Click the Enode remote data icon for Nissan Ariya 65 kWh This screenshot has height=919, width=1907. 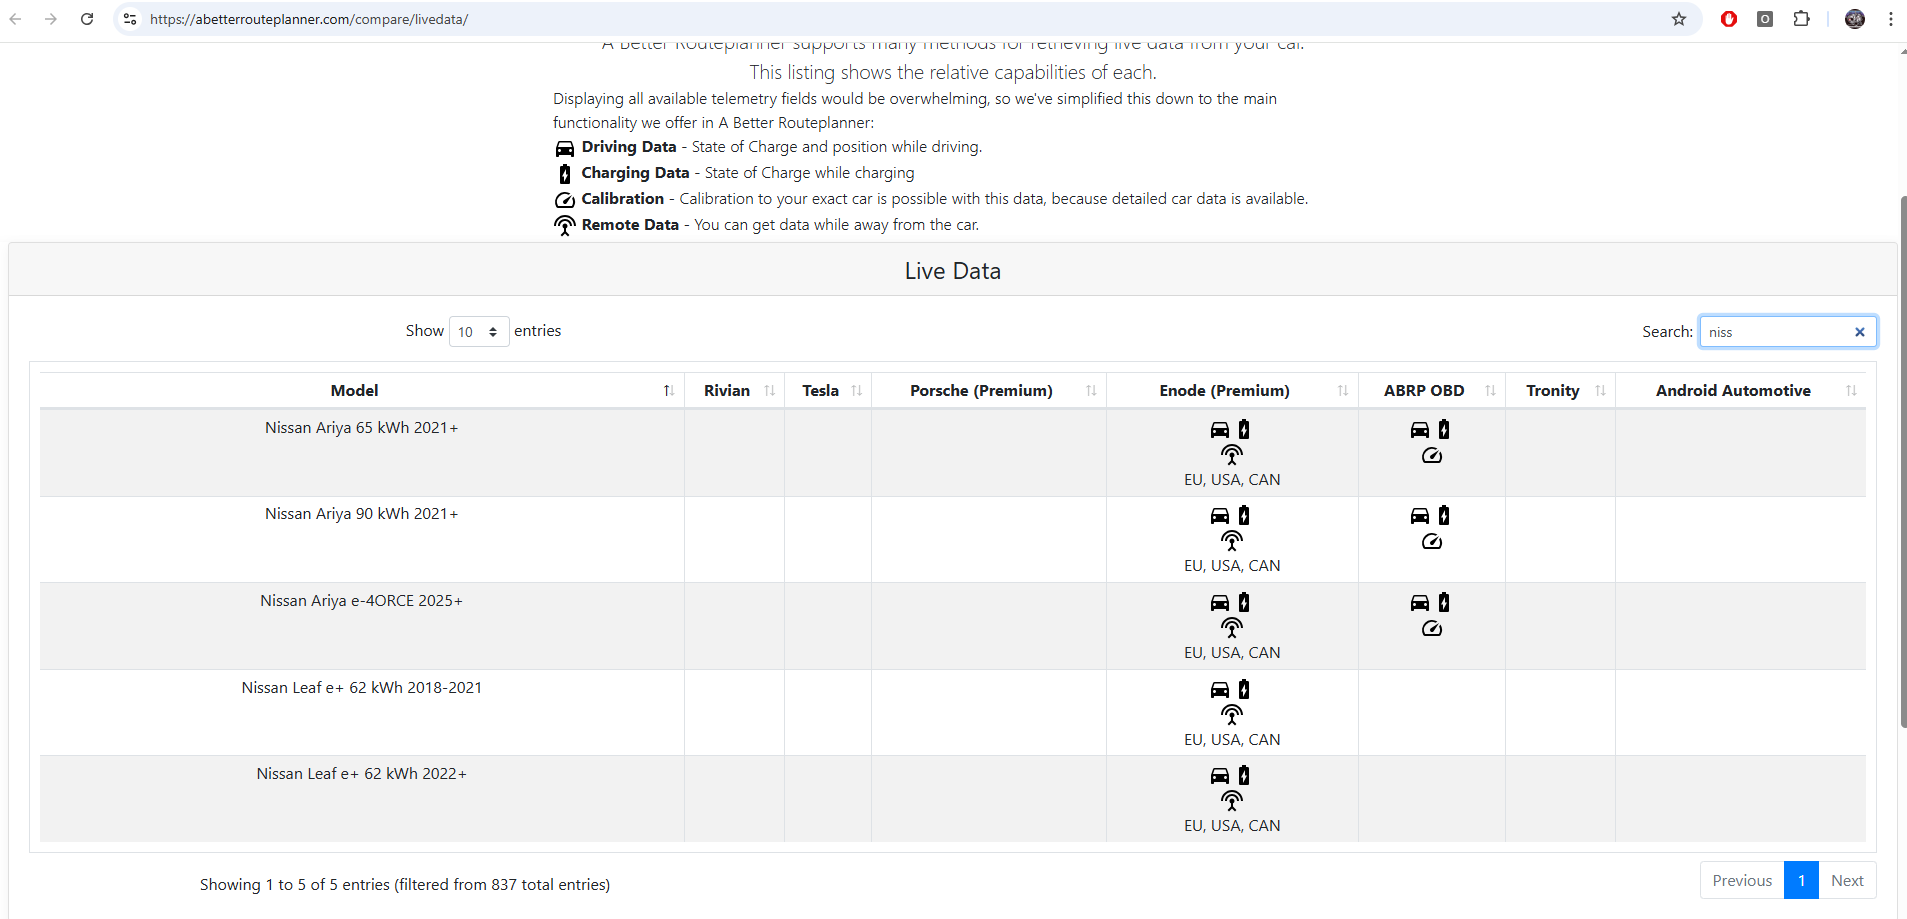click(x=1232, y=455)
